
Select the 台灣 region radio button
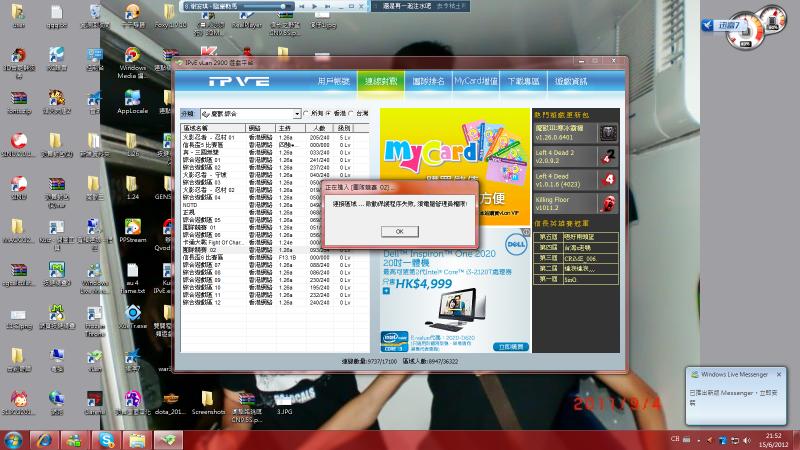coord(351,113)
